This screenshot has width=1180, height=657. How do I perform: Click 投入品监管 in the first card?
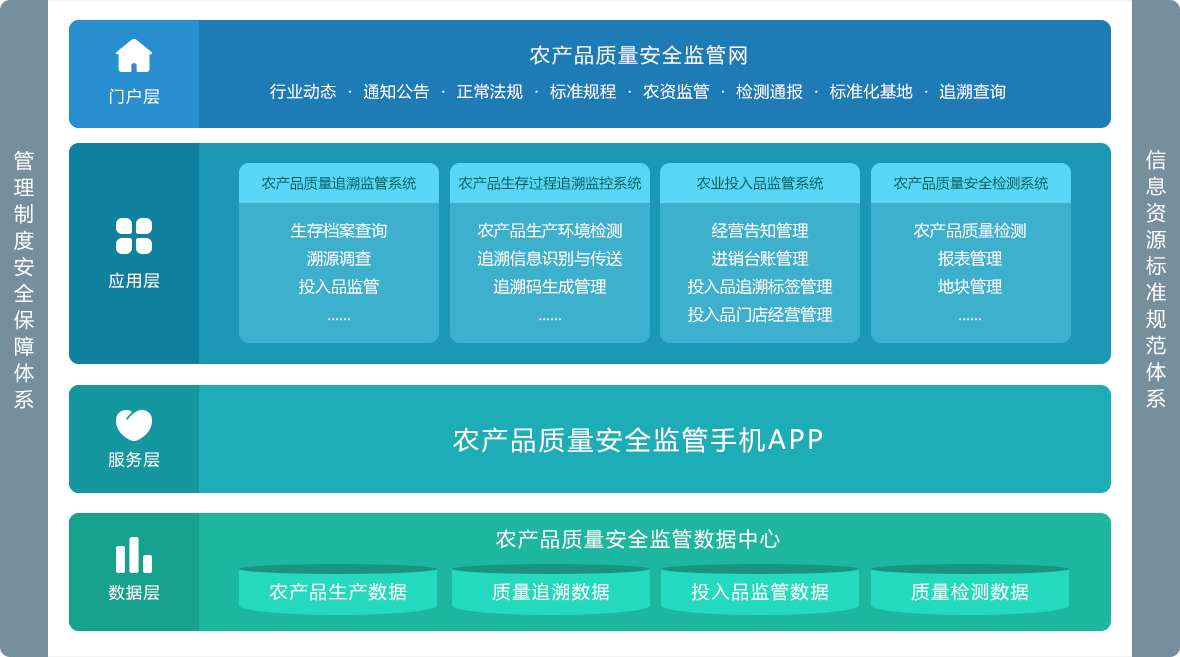(339, 286)
